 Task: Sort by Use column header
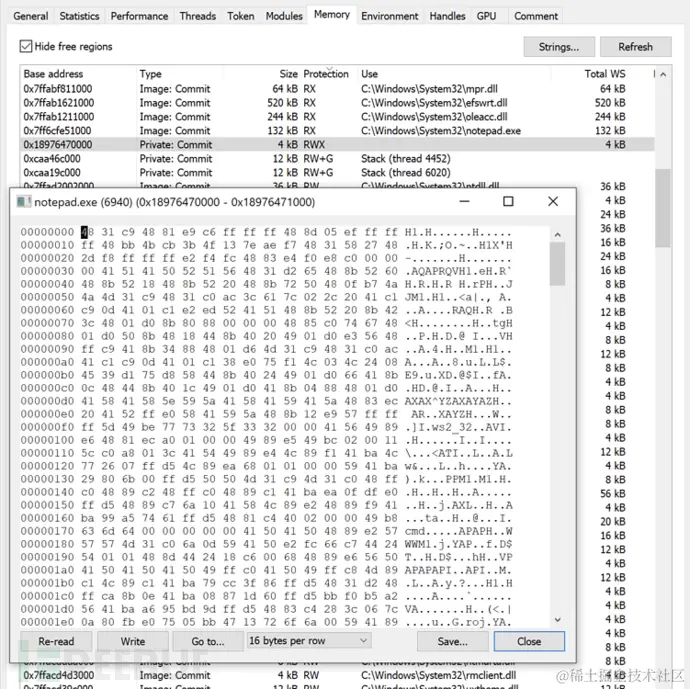[x=454, y=73]
